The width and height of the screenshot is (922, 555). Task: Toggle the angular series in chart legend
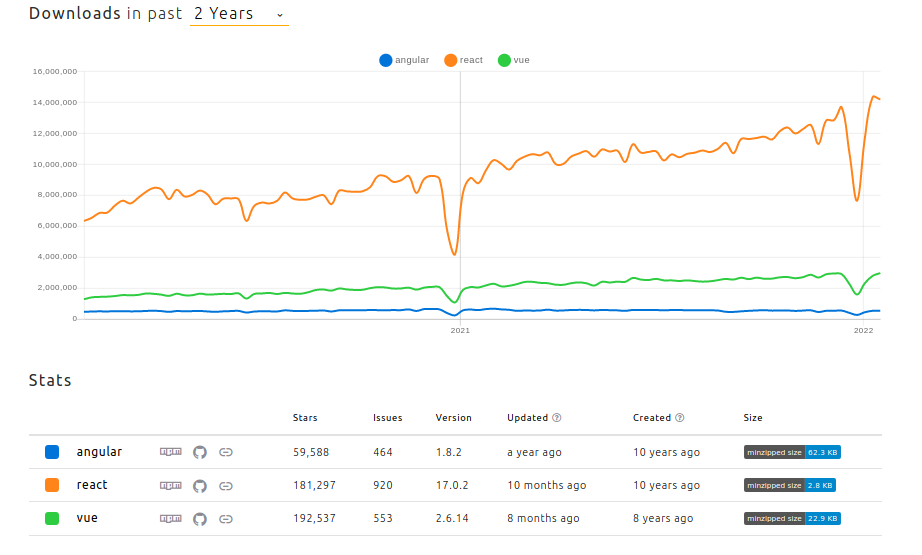[404, 60]
